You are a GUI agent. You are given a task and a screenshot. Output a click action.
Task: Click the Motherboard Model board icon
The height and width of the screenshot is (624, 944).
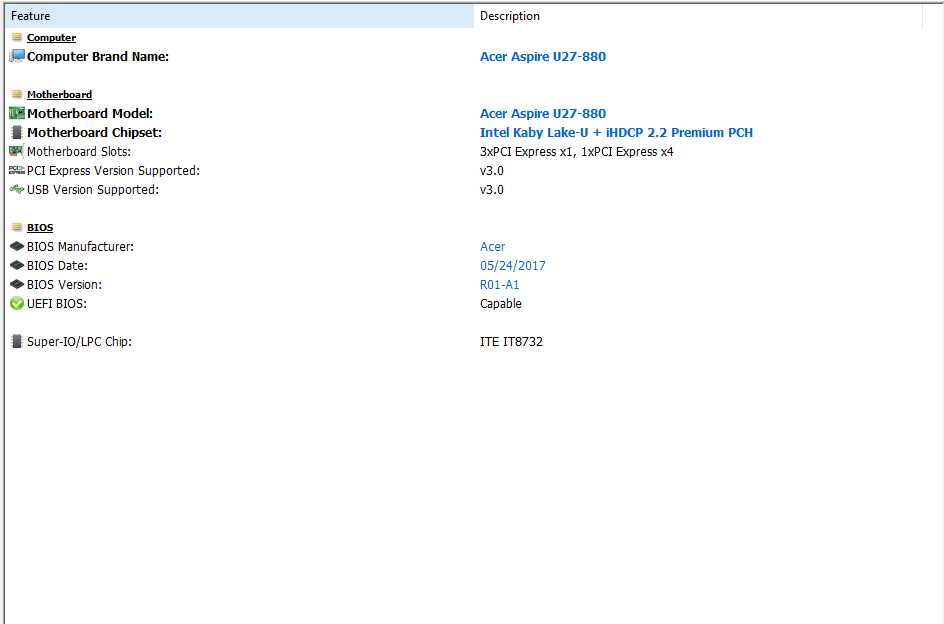(17, 113)
